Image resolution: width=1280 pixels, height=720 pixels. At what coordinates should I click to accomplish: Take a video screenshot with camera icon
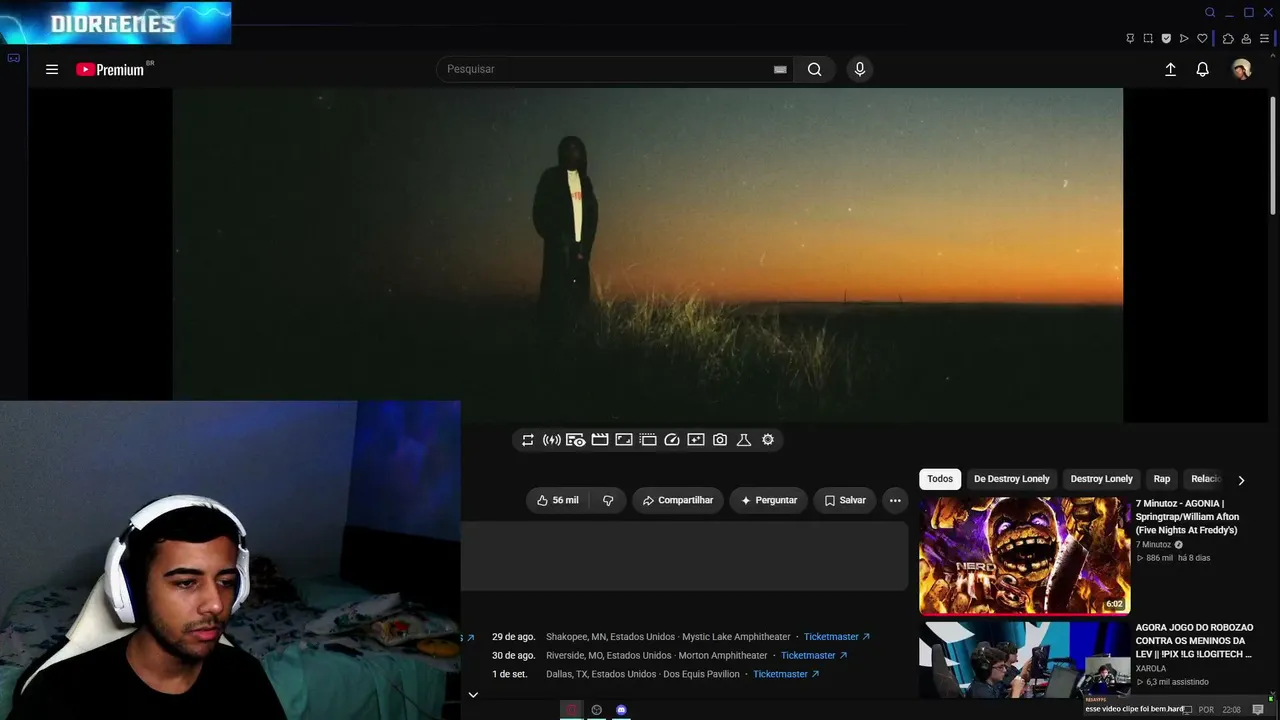click(x=720, y=440)
